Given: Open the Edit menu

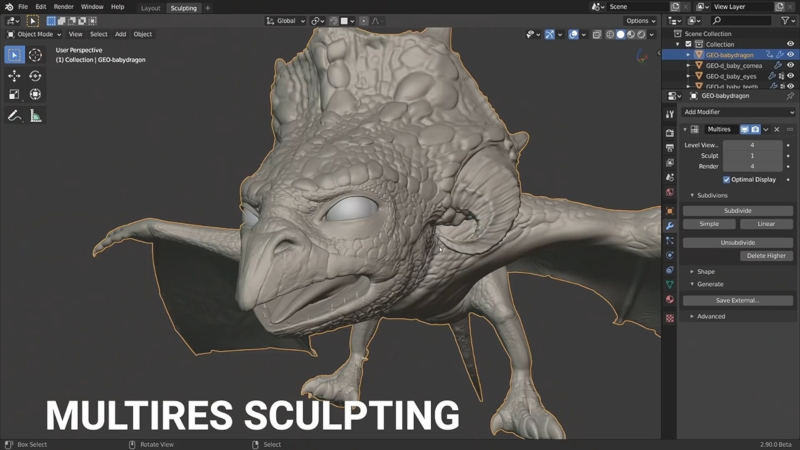Looking at the screenshot, I should point(41,7).
